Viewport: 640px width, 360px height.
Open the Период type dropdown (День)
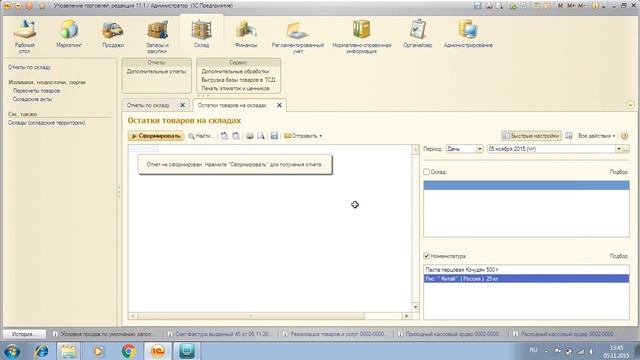(x=480, y=149)
